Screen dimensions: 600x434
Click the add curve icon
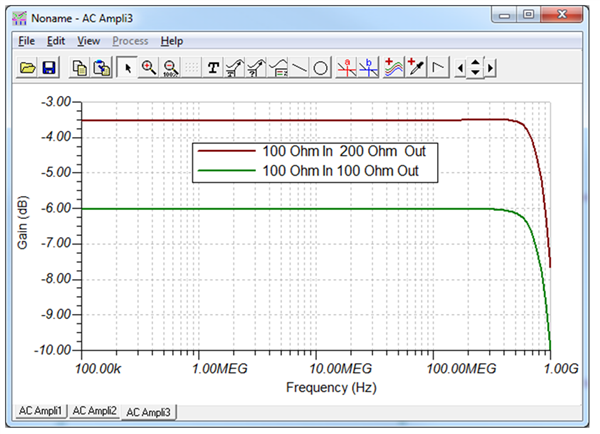392,68
